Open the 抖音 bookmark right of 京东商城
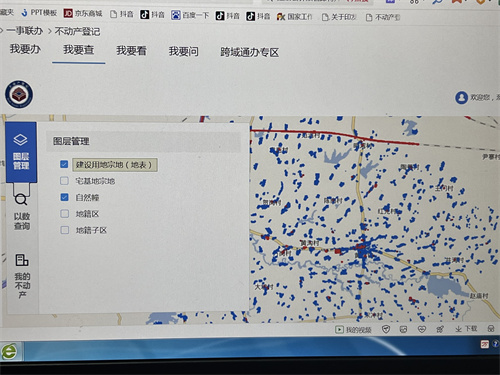The width and height of the screenshot is (500, 375). (122, 14)
